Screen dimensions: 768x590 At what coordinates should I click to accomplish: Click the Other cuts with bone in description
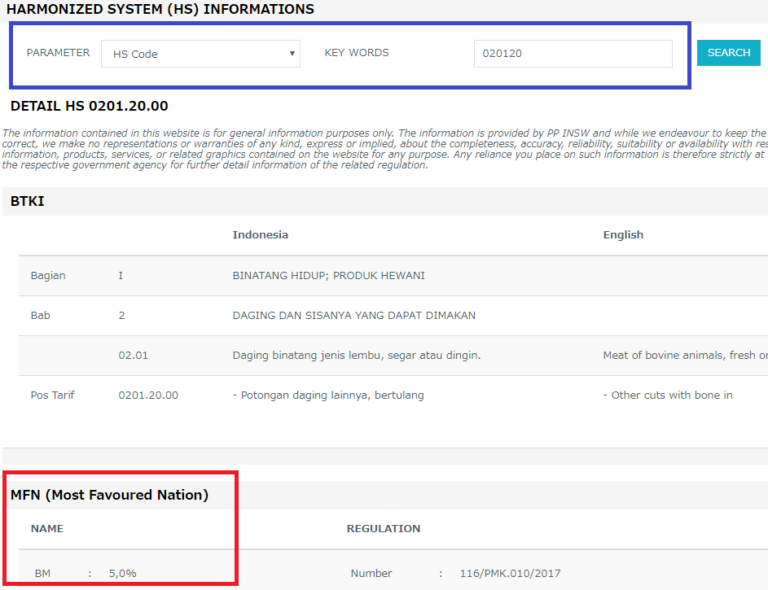pos(667,395)
